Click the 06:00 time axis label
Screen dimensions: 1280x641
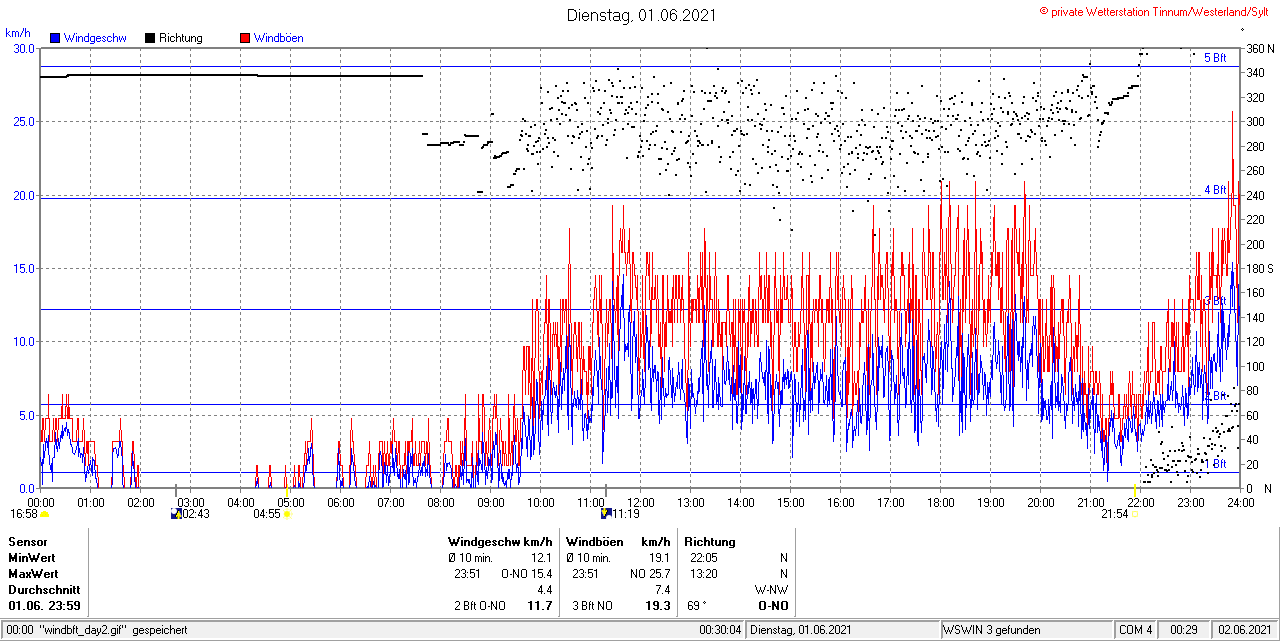tap(341, 502)
